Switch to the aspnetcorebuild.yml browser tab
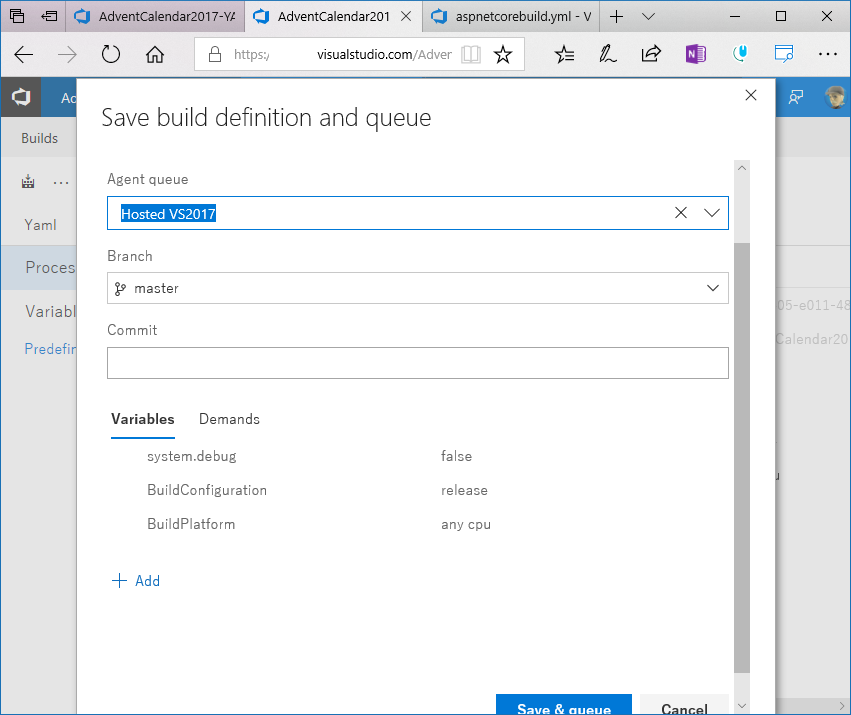Image resolution: width=851 pixels, height=715 pixels. (512, 16)
